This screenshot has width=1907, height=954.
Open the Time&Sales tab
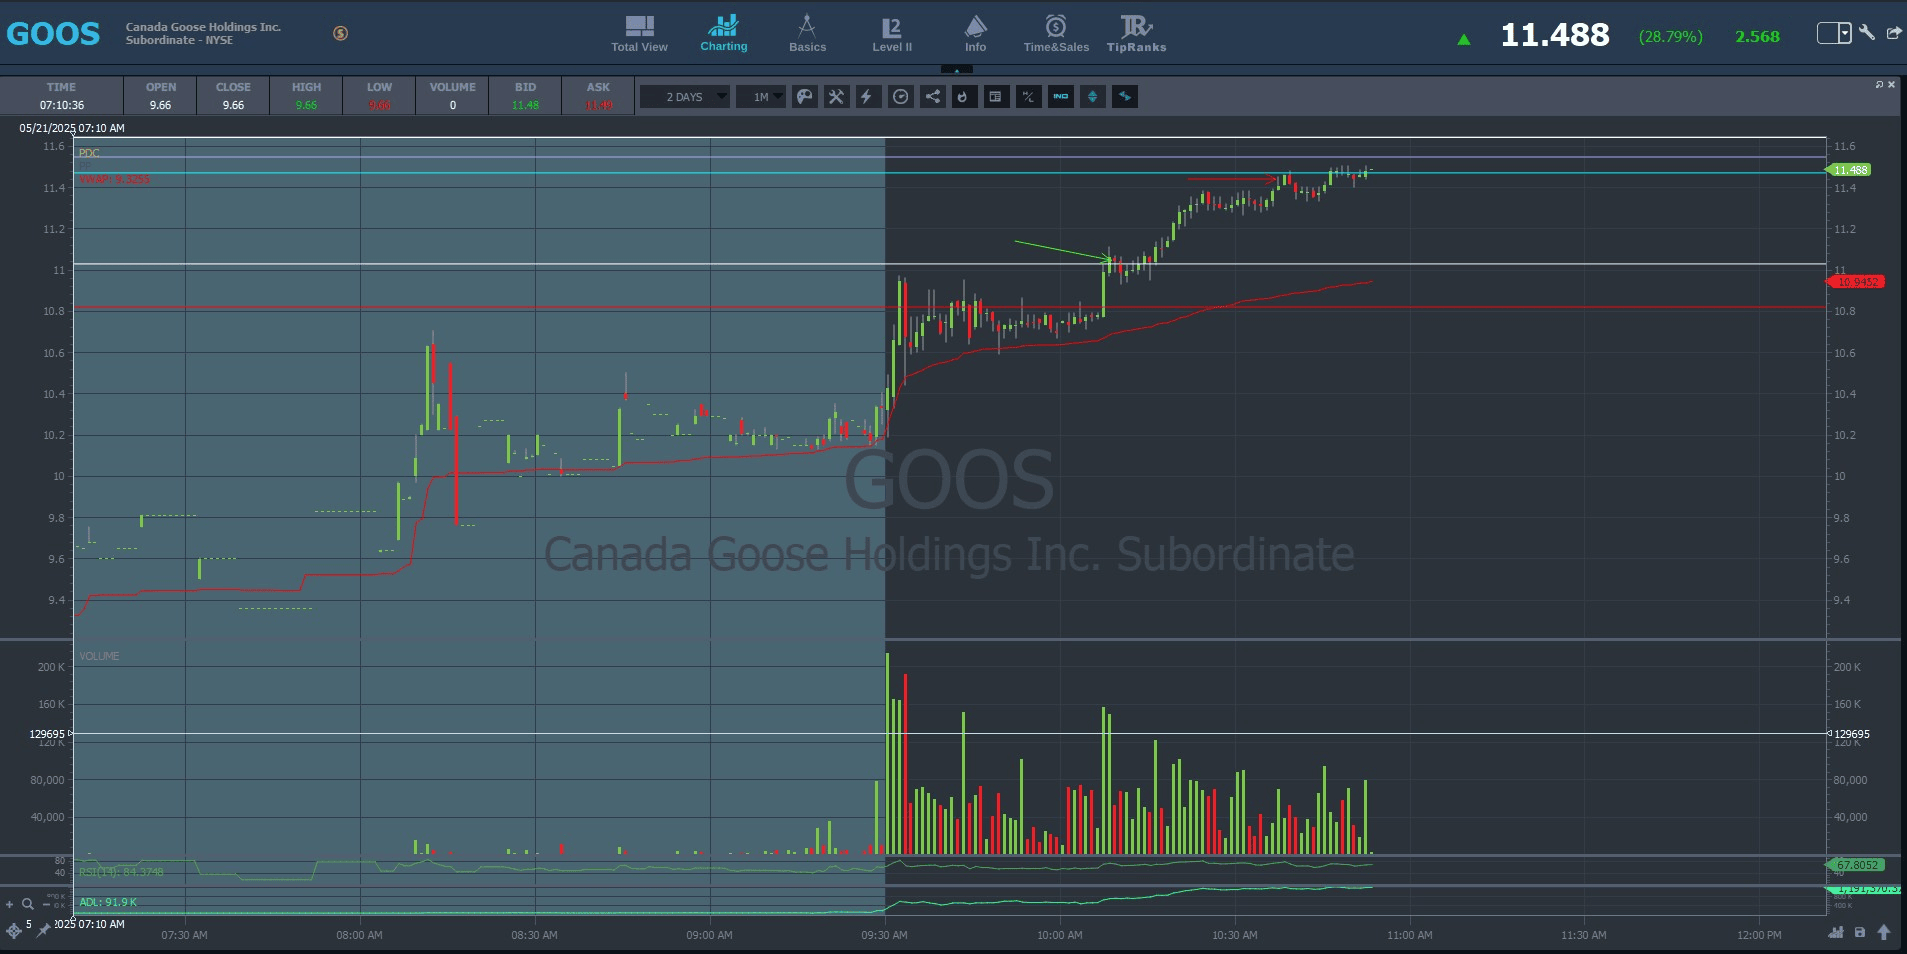[1056, 33]
